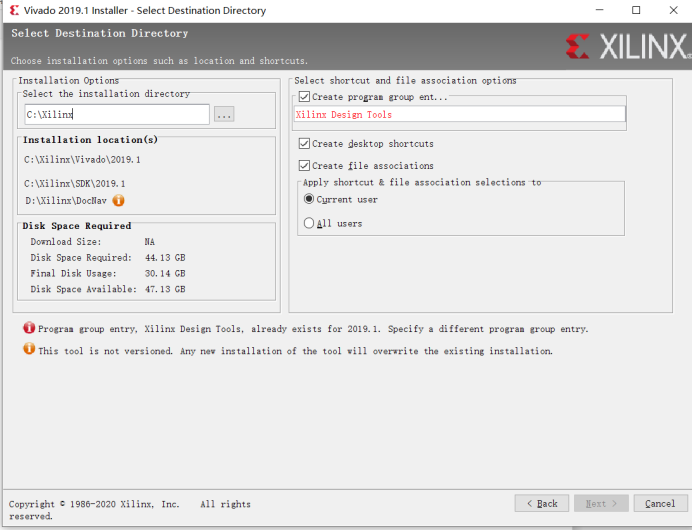Screen dimensions: 692x531
Task: Click the Final Disk Usage 30.14 GB value
Action: (165, 274)
